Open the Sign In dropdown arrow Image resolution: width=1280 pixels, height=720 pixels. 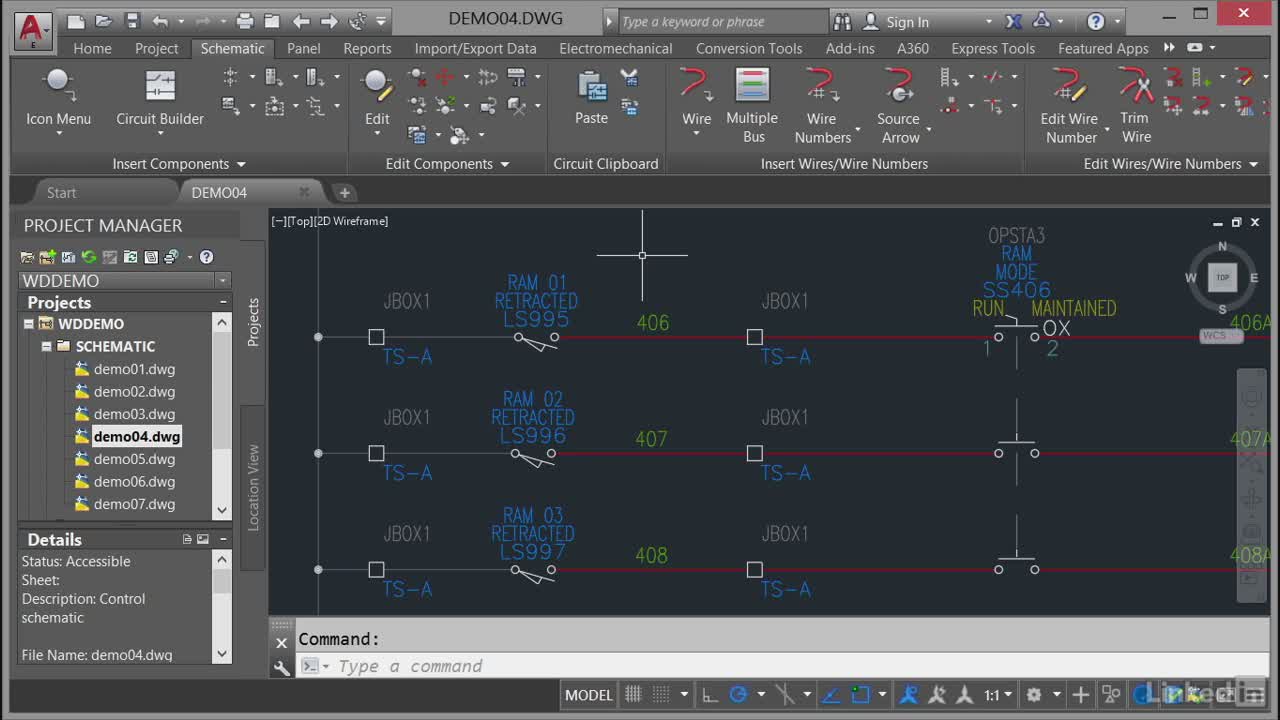(989, 22)
